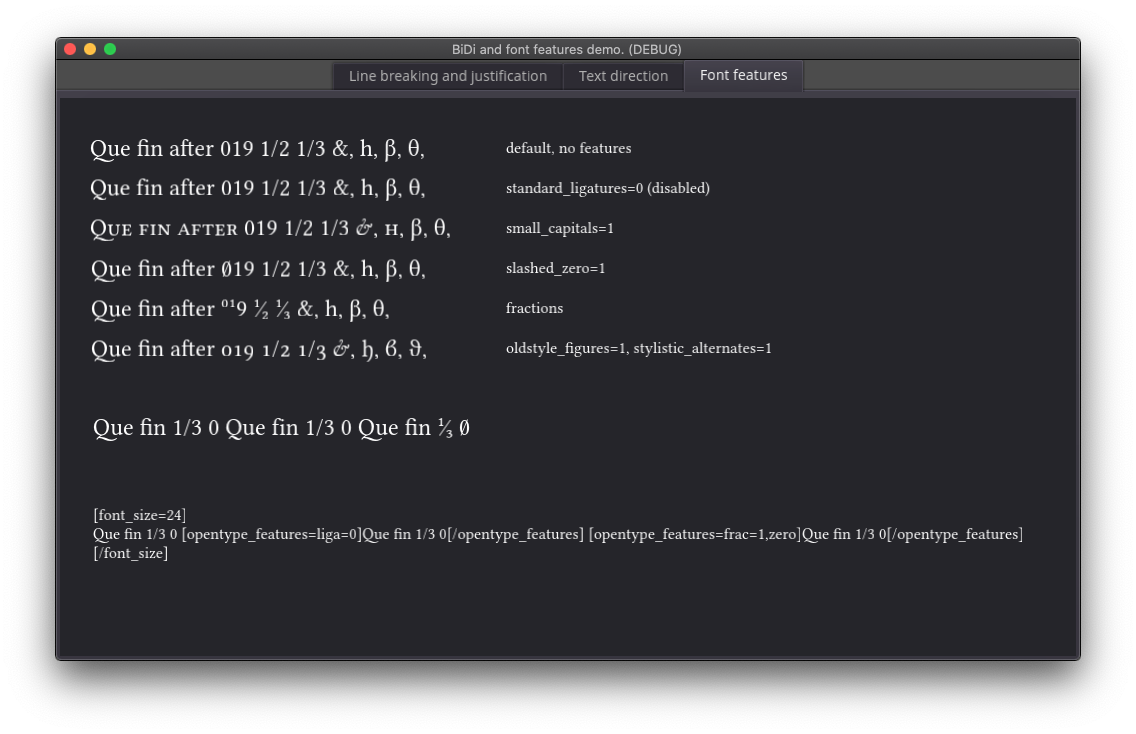Switch to the Font features tab
1136x734 pixels.
pyautogui.click(x=743, y=75)
